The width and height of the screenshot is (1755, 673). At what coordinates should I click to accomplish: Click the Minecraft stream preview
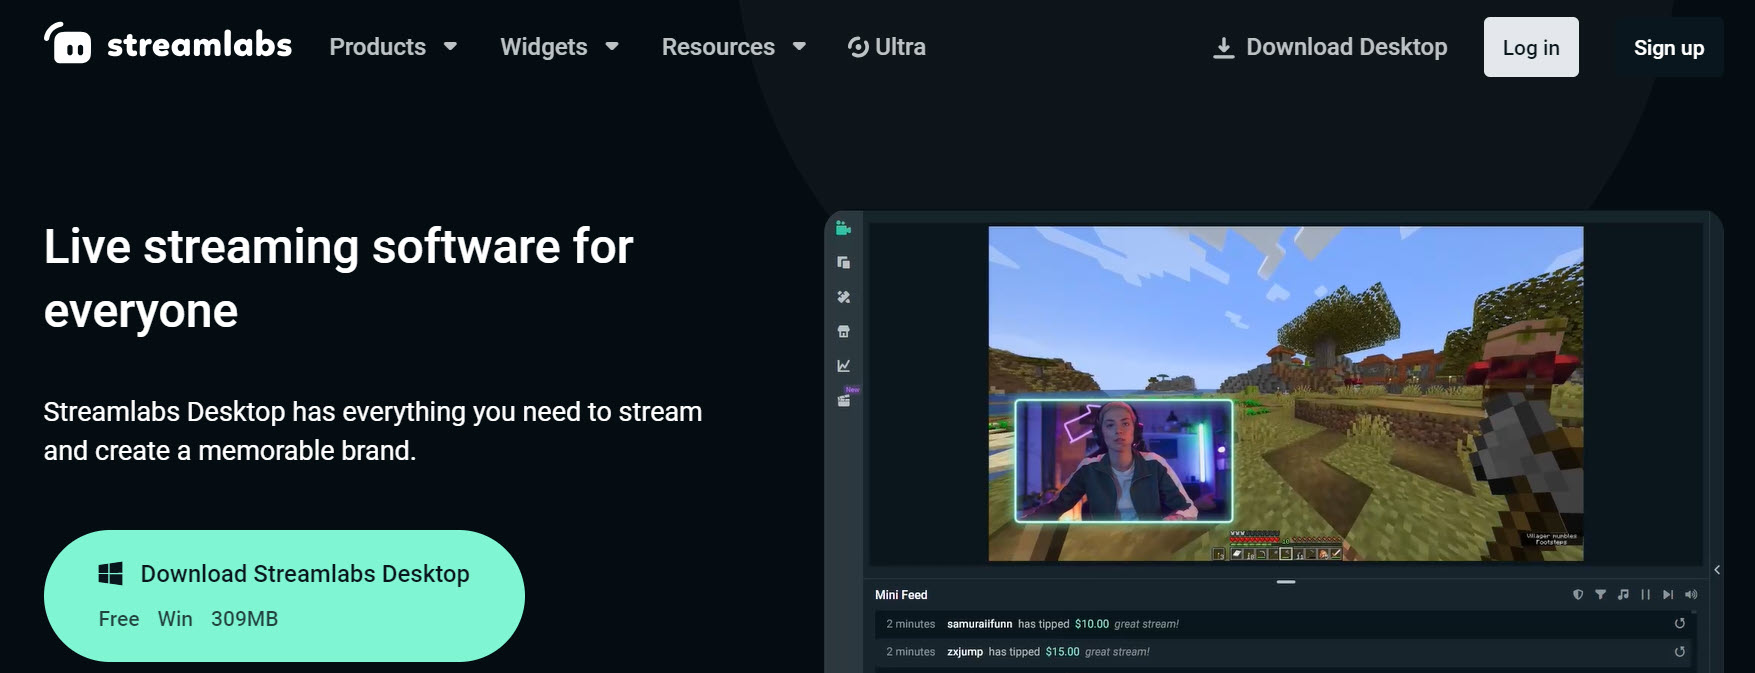coord(1286,393)
